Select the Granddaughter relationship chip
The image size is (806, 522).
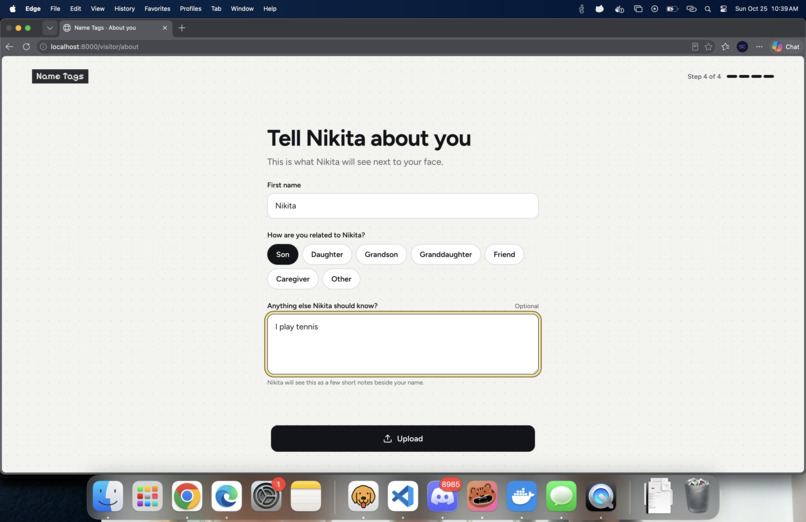pos(446,254)
